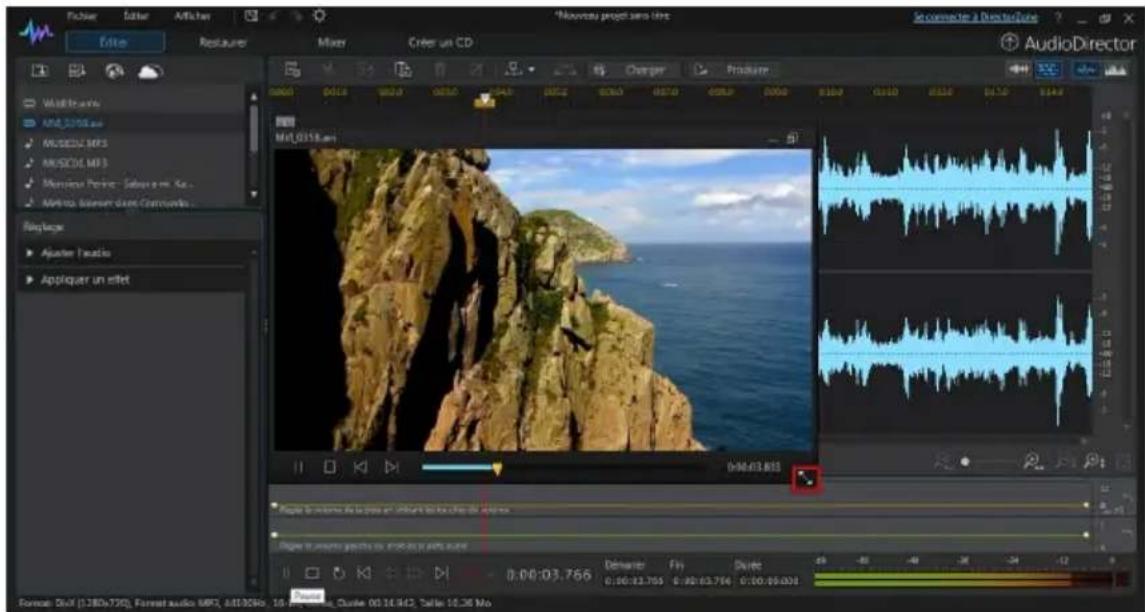Click the save project icon beside Afficher

pyautogui.click(x=251, y=15)
